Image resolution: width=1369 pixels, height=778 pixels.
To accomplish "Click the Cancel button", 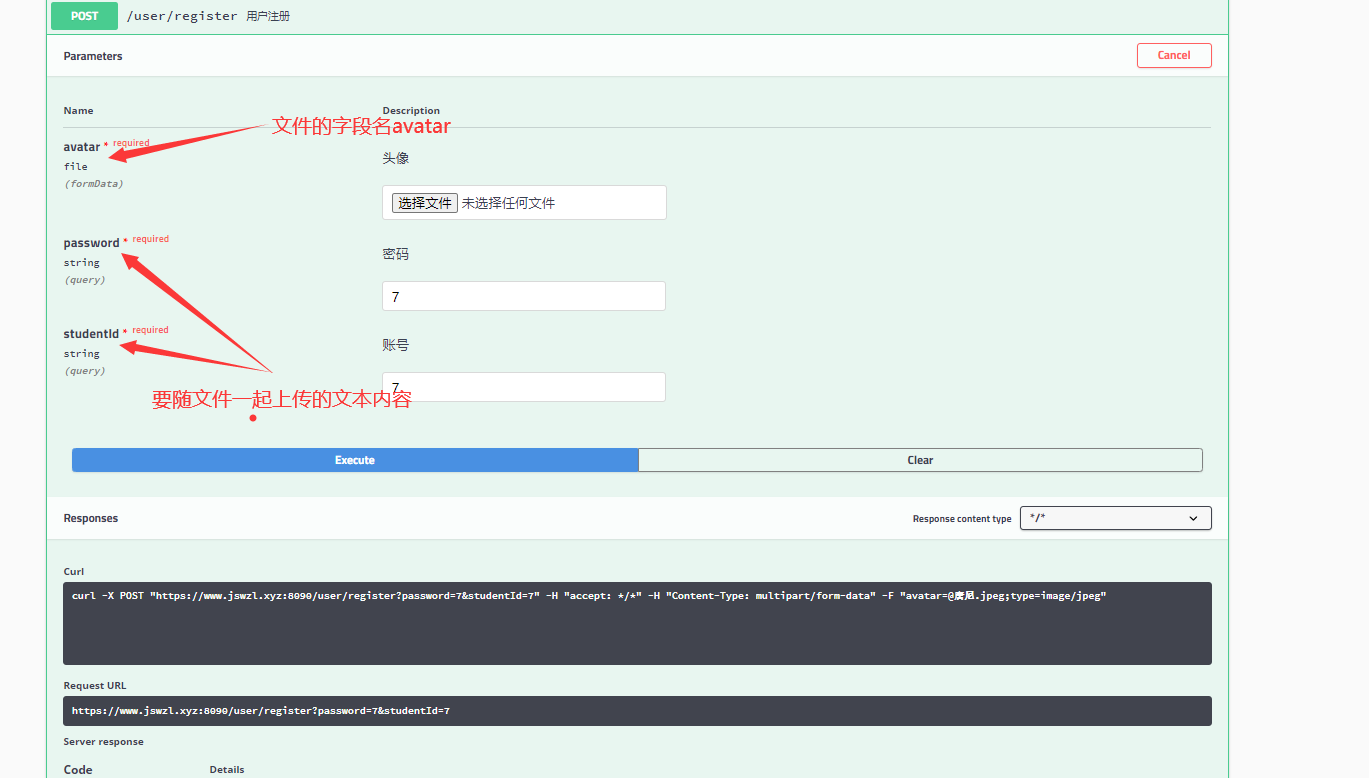I will point(1174,56).
